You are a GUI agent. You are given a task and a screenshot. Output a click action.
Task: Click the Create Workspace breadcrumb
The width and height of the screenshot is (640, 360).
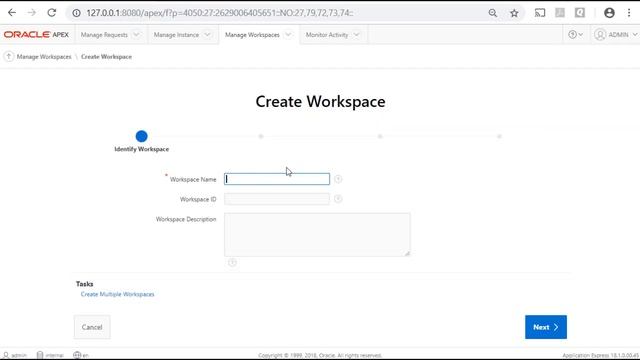(106, 57)
